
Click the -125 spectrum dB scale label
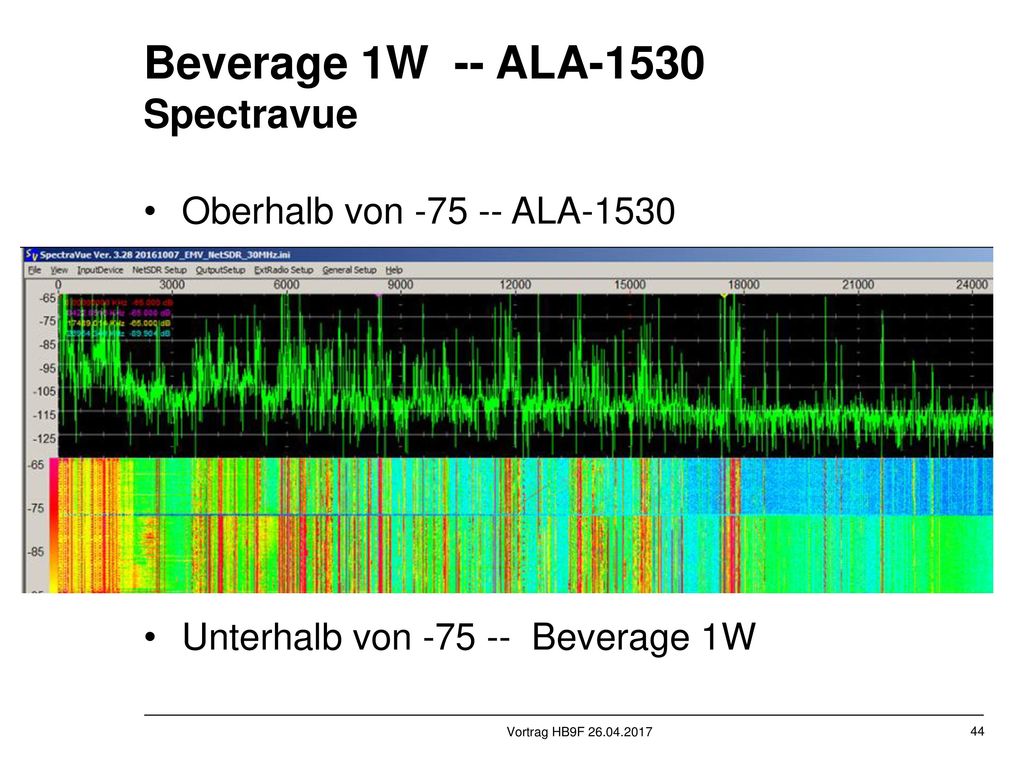[x=45, y=439]
